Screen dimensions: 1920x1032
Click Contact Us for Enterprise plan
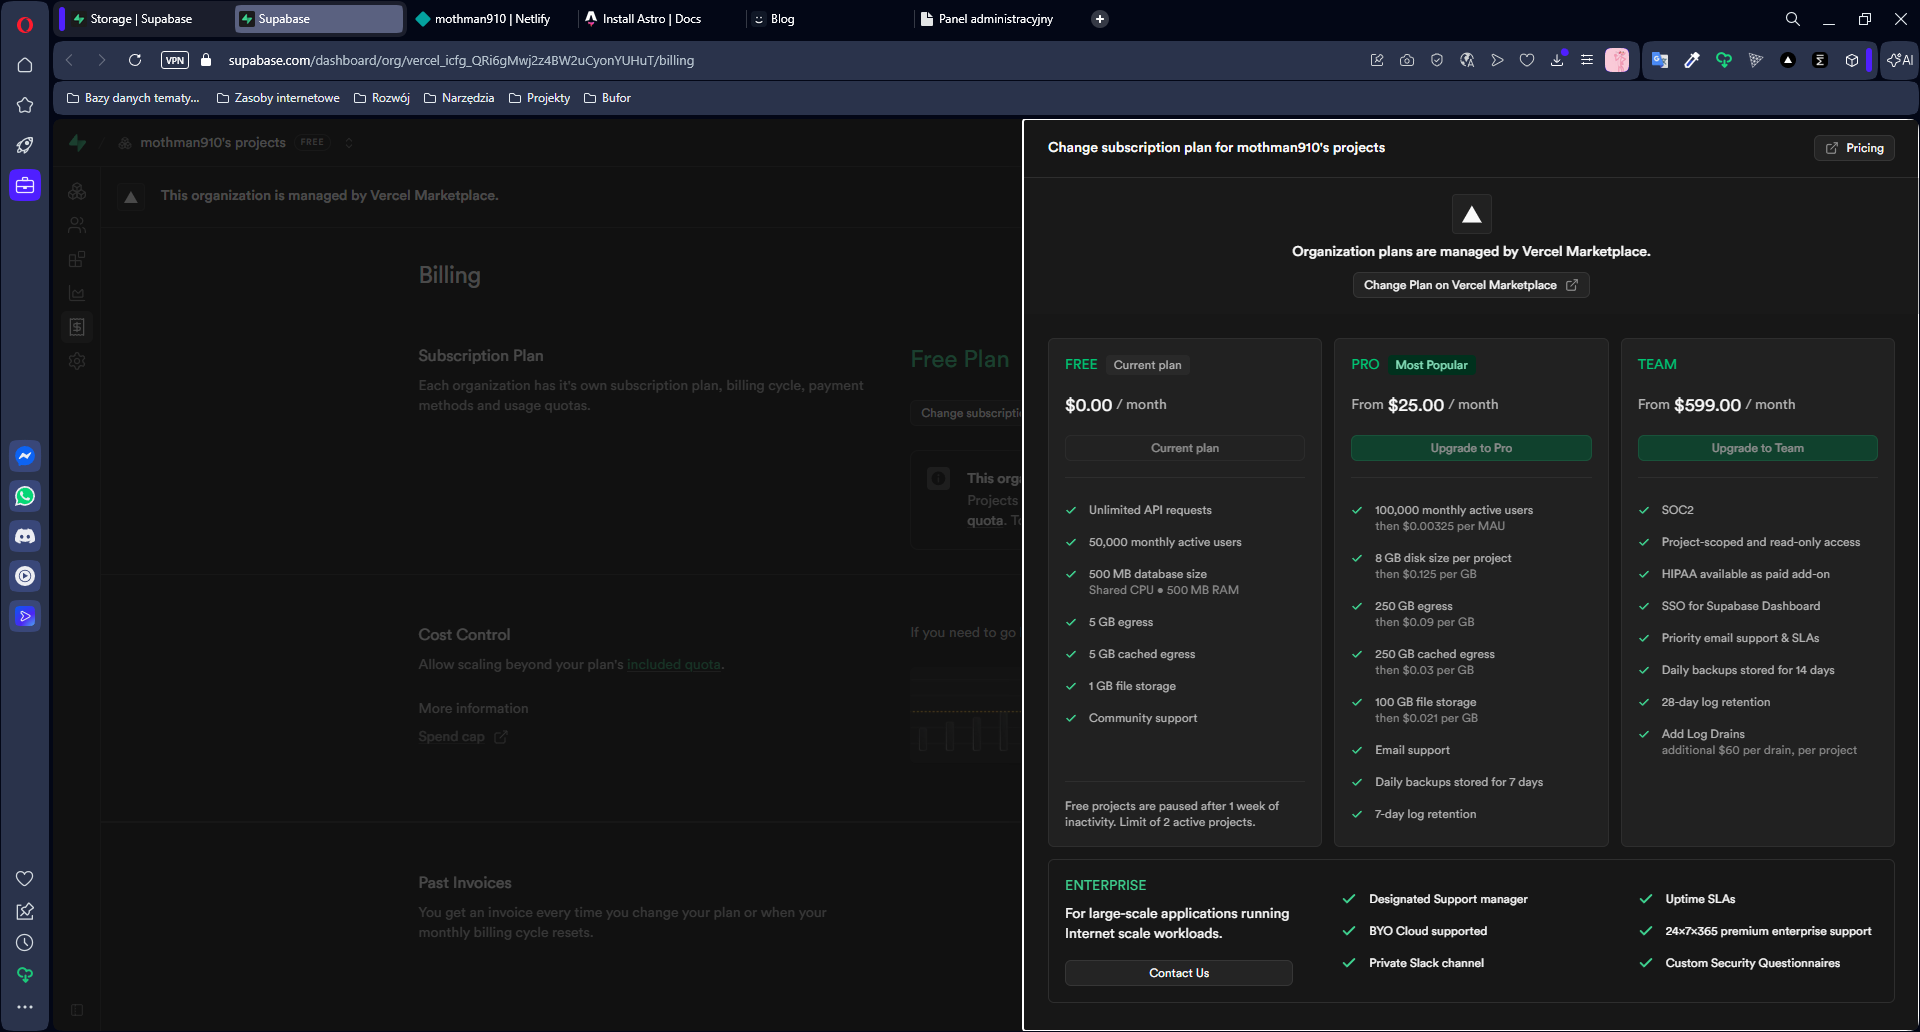[x=1178, y=973]
